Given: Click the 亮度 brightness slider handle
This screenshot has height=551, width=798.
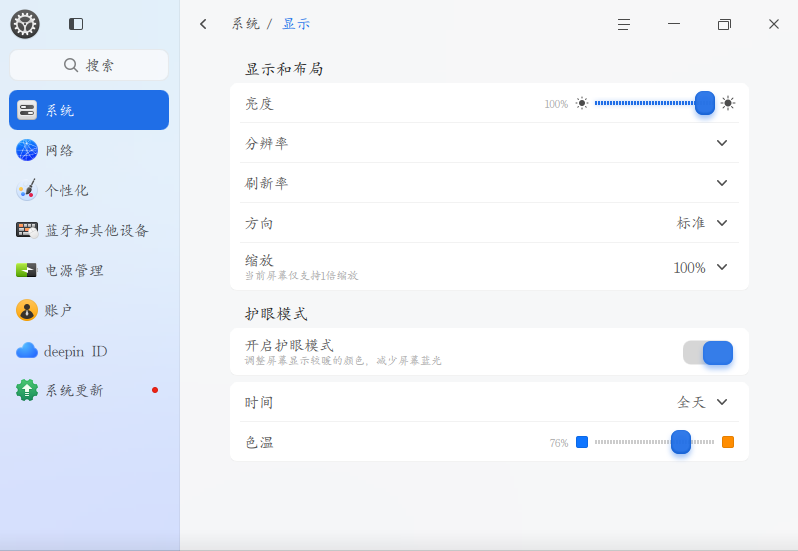Looking at the screenshot, I should (x=705, y=103).
